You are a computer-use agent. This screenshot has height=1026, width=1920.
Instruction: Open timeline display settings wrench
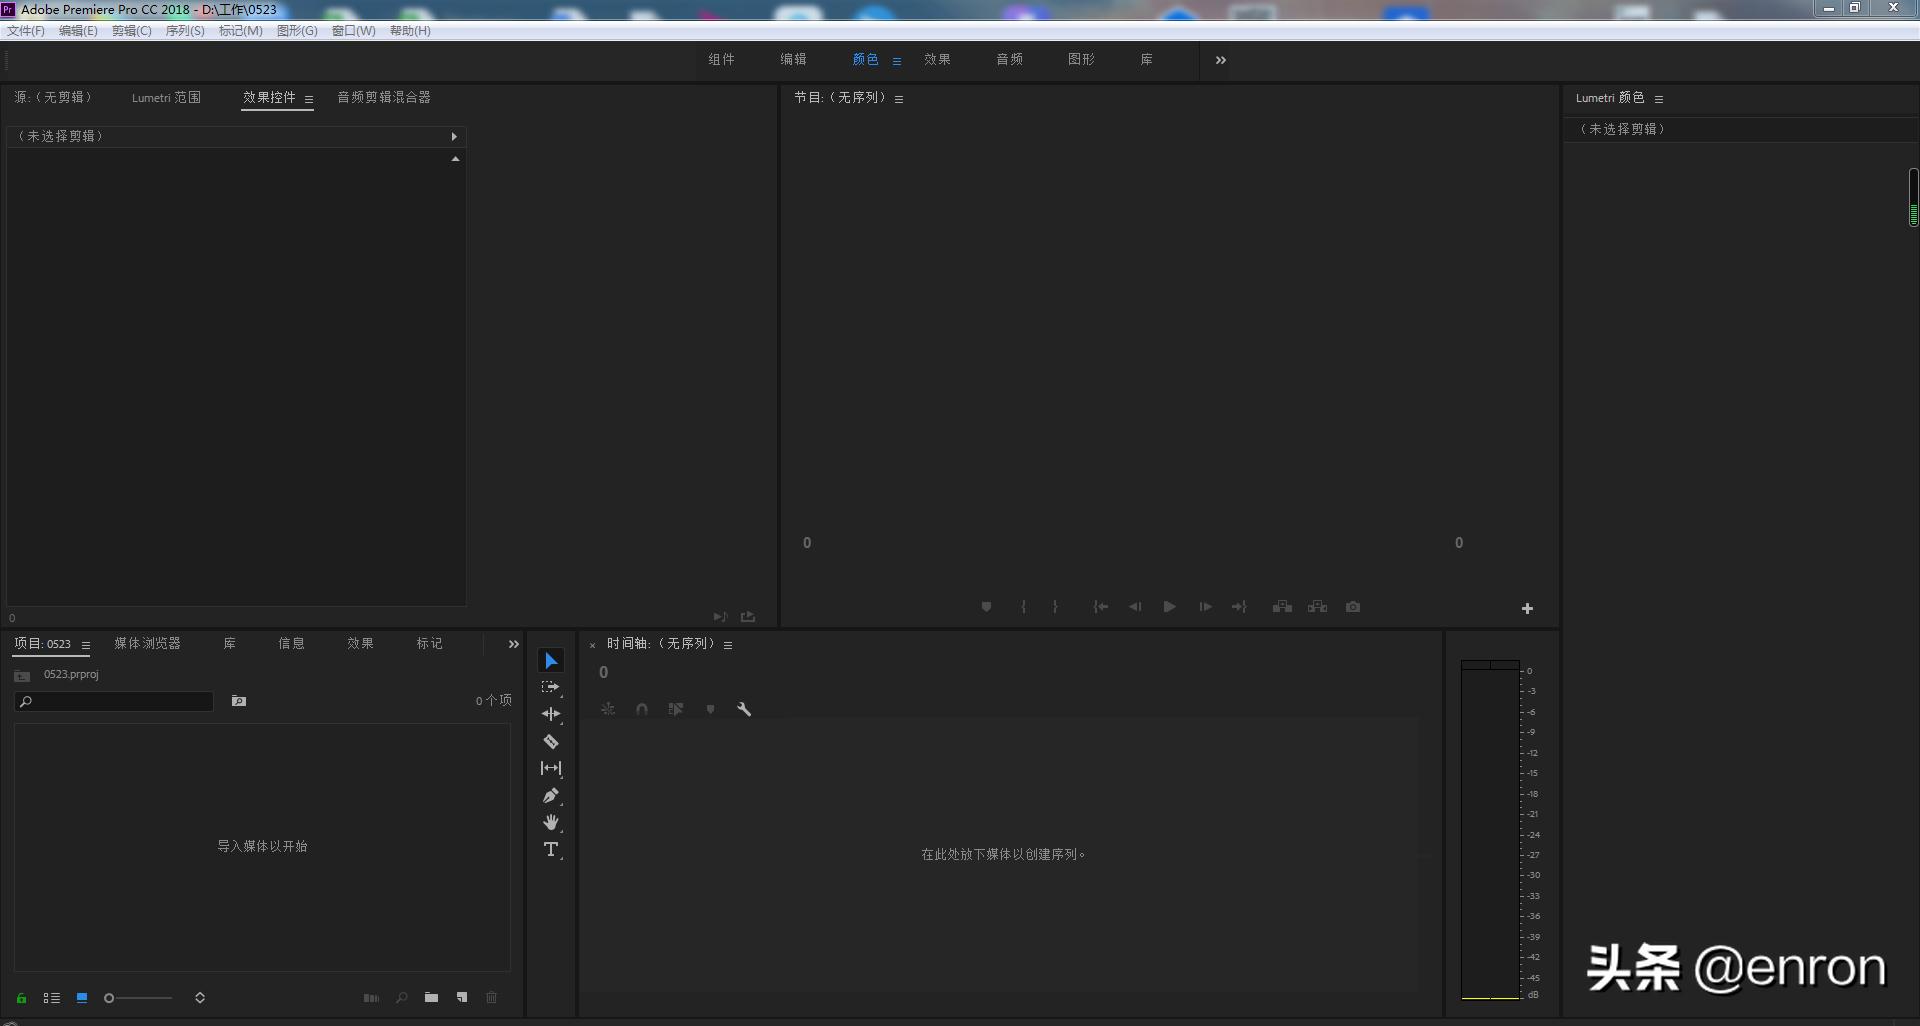744,709
